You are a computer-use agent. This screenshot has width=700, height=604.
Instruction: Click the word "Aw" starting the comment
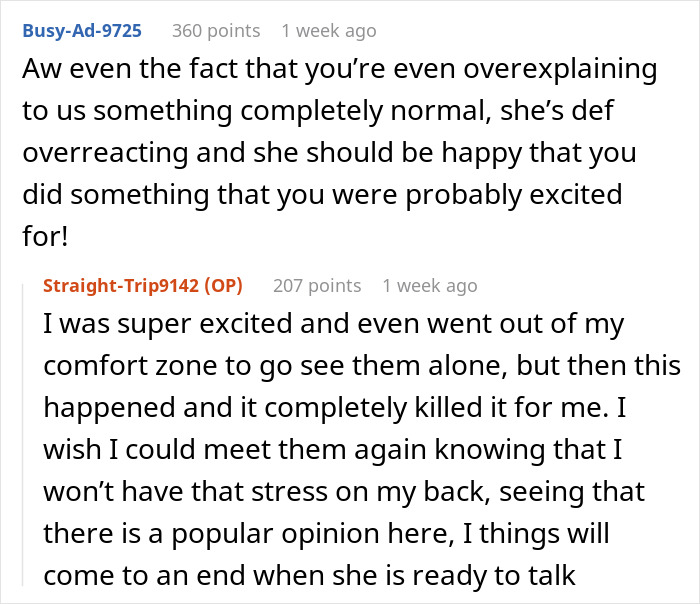38,71
